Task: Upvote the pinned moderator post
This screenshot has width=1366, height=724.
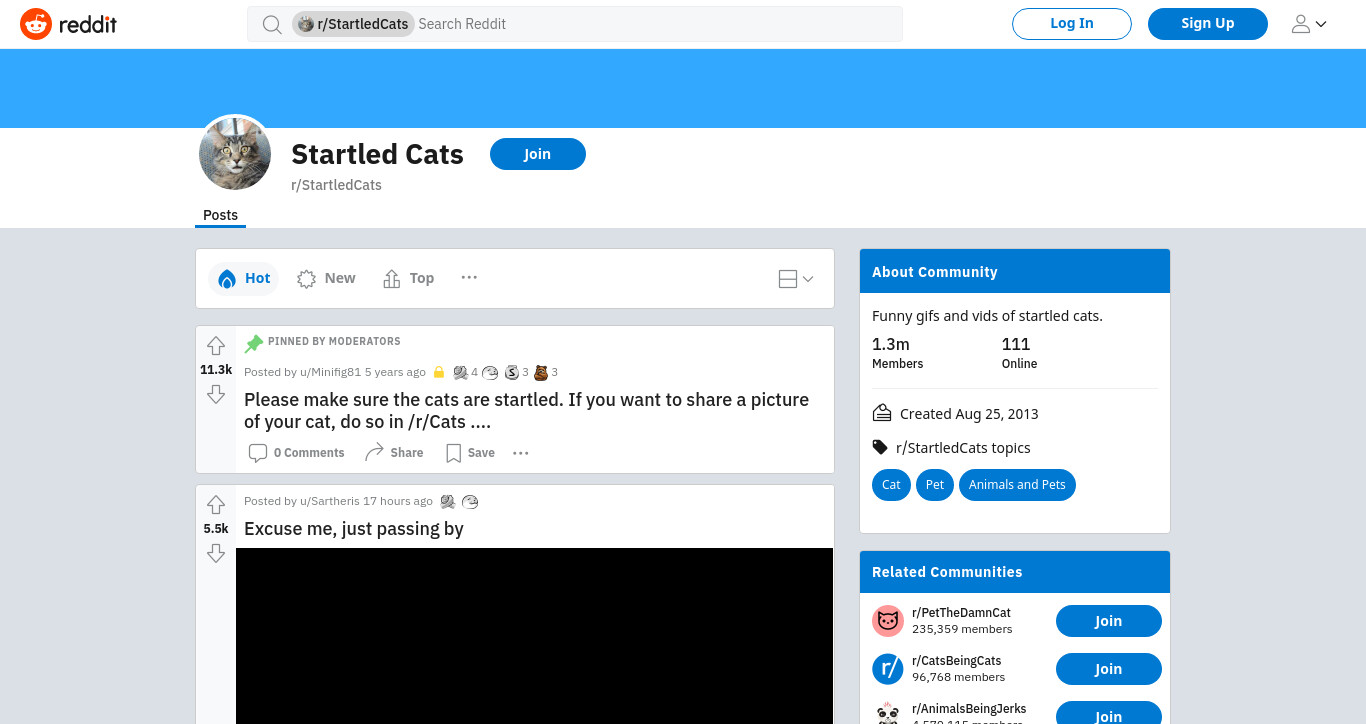Action: point(216,346)
